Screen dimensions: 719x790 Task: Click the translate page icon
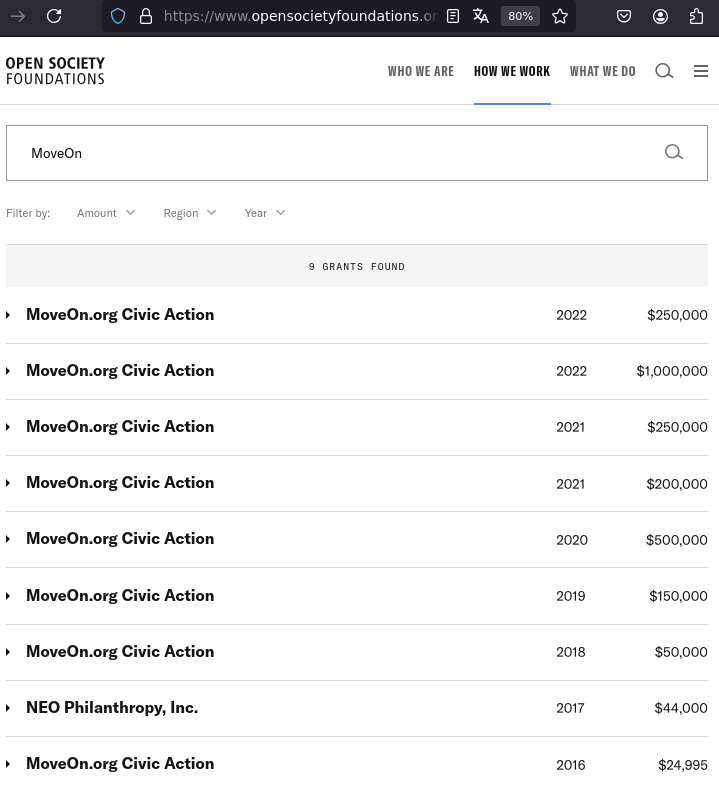coord(481,16)
